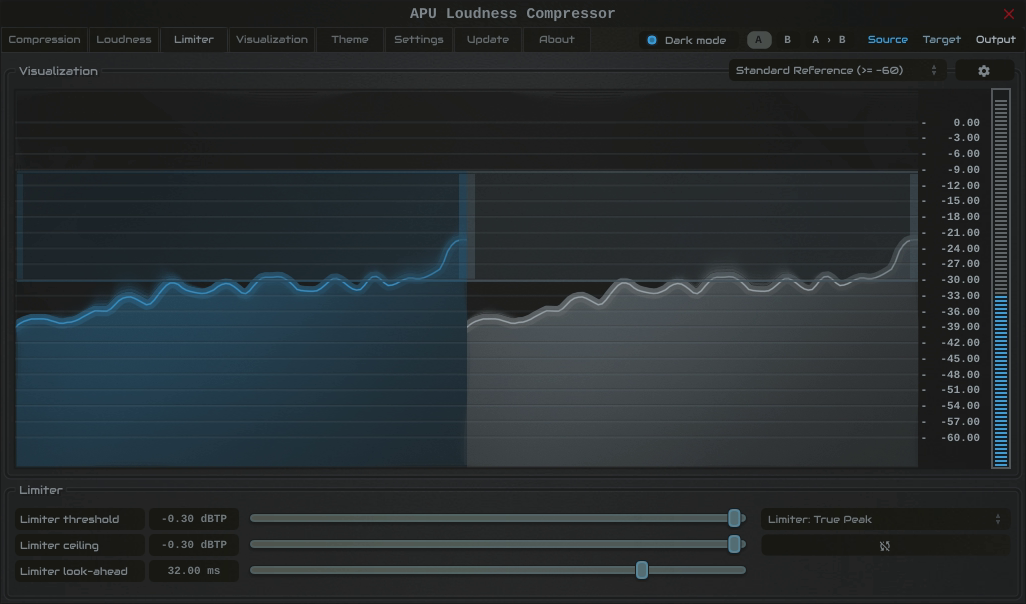Click the Limiter look-ahead slider handle

(642, 571)
